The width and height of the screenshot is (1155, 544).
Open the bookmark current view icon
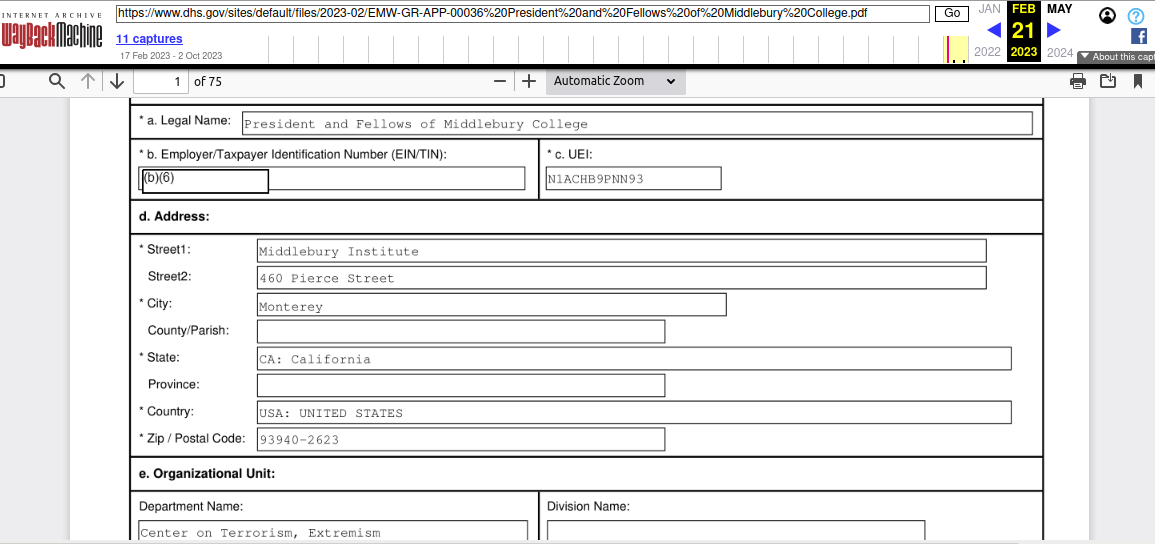[1138, 81]
